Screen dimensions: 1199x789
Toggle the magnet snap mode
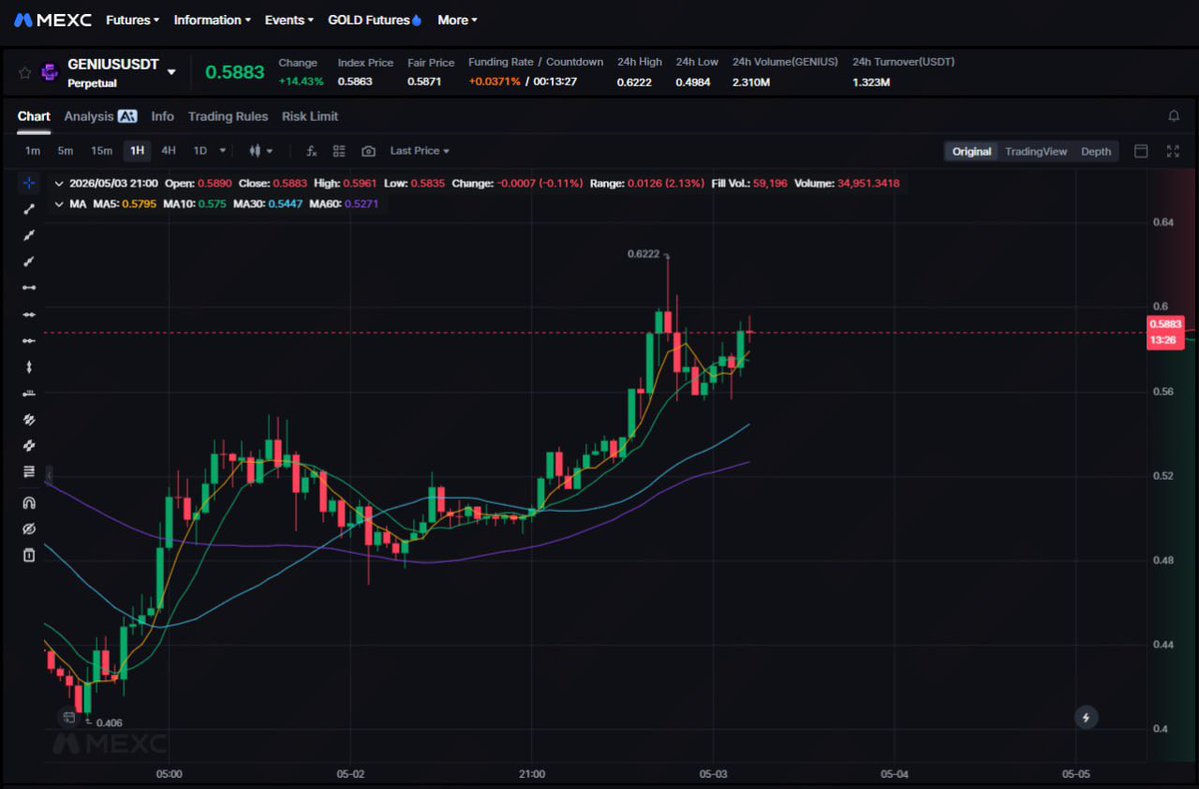tap(29, 502)
